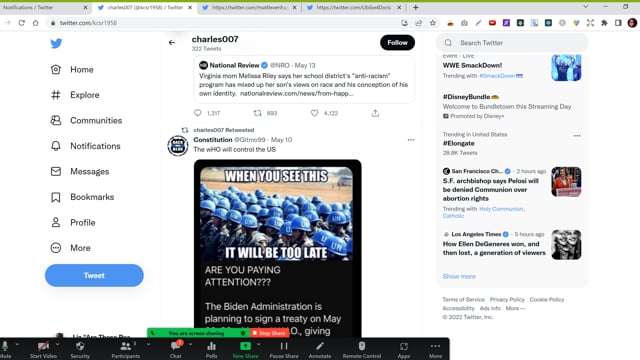Retweet the National Review tweet

tap(258, 113)
